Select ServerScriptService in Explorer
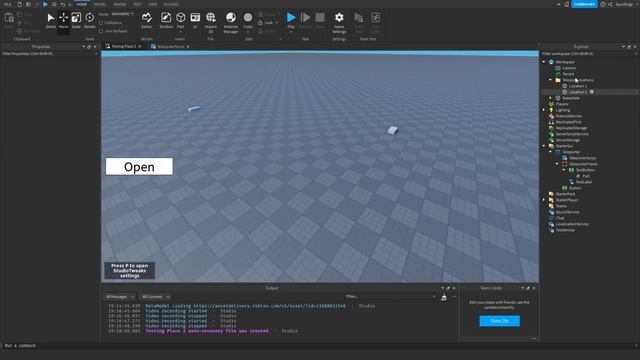 point(572,134)
